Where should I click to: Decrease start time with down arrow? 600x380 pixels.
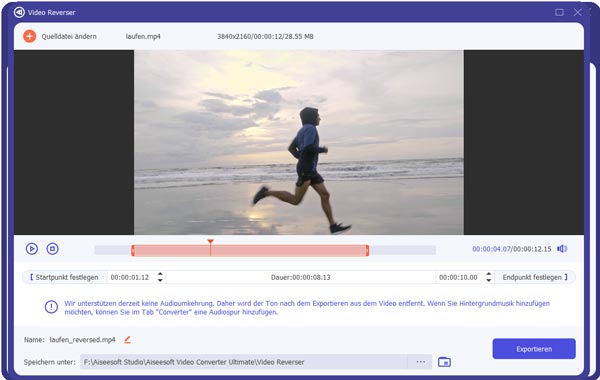(160, 281)
